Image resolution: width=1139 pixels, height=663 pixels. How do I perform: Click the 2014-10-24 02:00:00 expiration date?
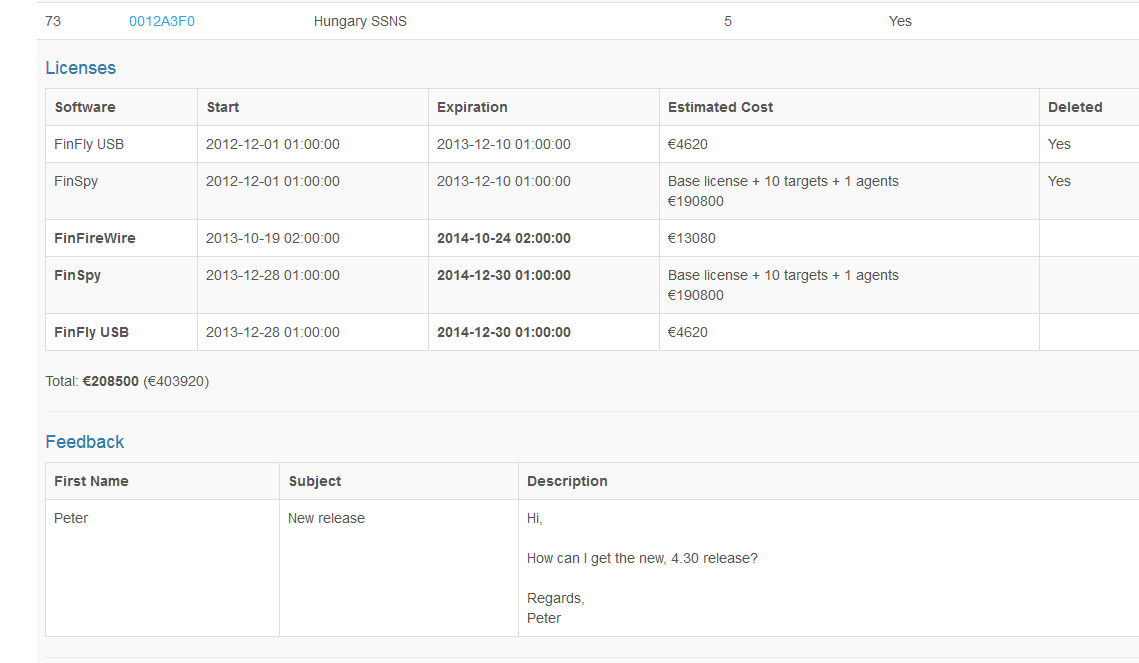(x=503, y=238)
